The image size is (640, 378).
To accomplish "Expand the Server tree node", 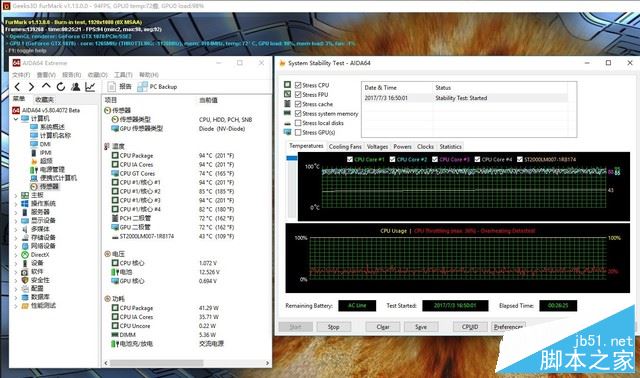I will click(x=16, y=212).
